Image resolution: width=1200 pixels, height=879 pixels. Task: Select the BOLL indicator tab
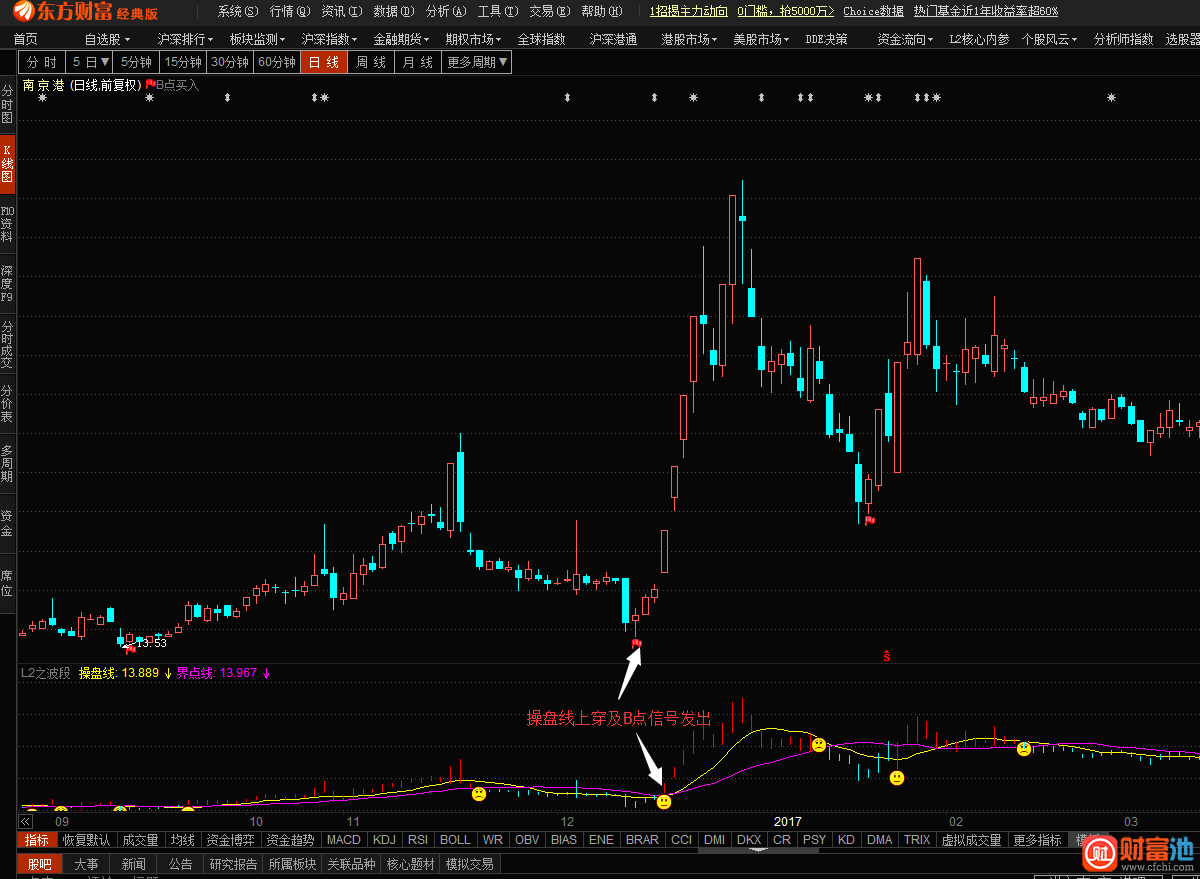tap(455, 840)
